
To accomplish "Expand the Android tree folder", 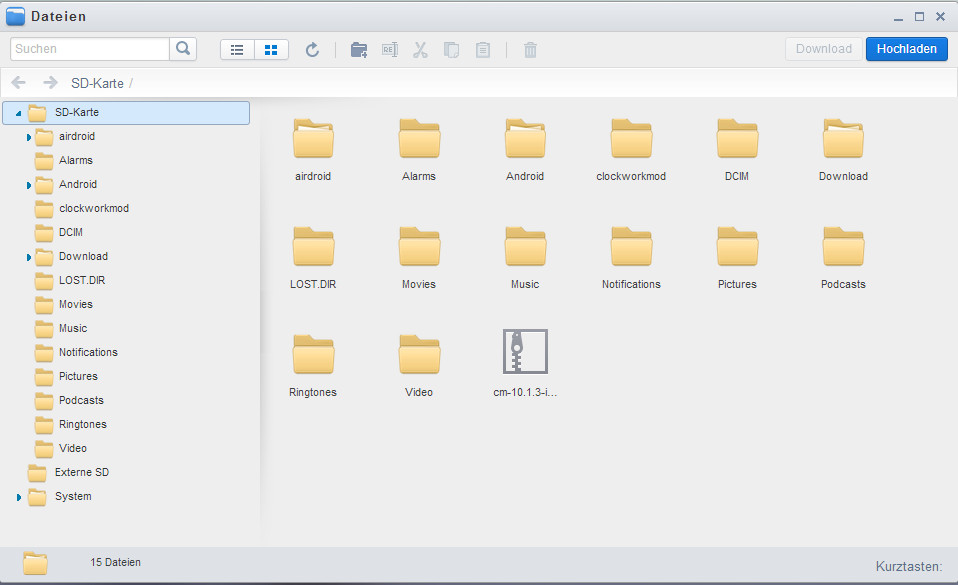I will (29, 185).
